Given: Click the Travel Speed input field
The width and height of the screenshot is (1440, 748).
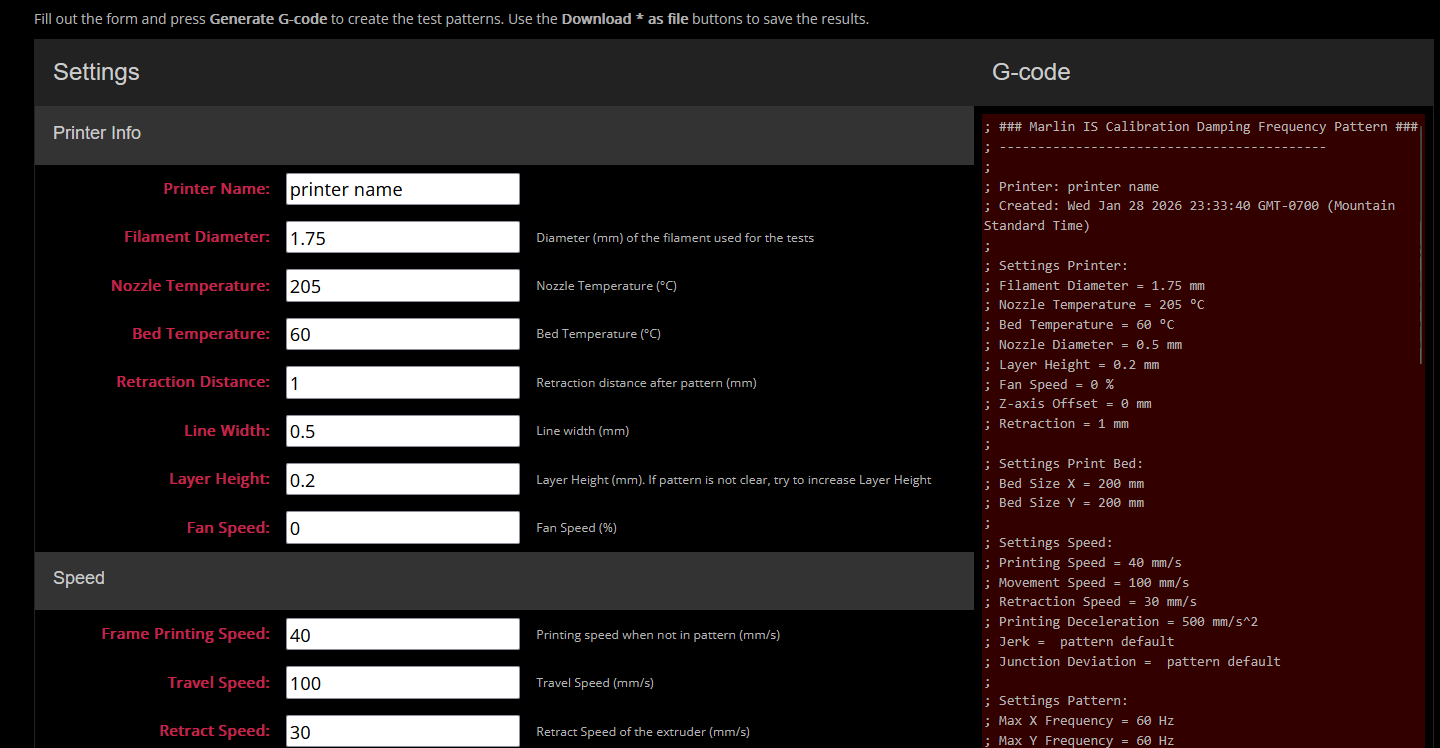Looking at the screenshot, I should pos(402,683).
